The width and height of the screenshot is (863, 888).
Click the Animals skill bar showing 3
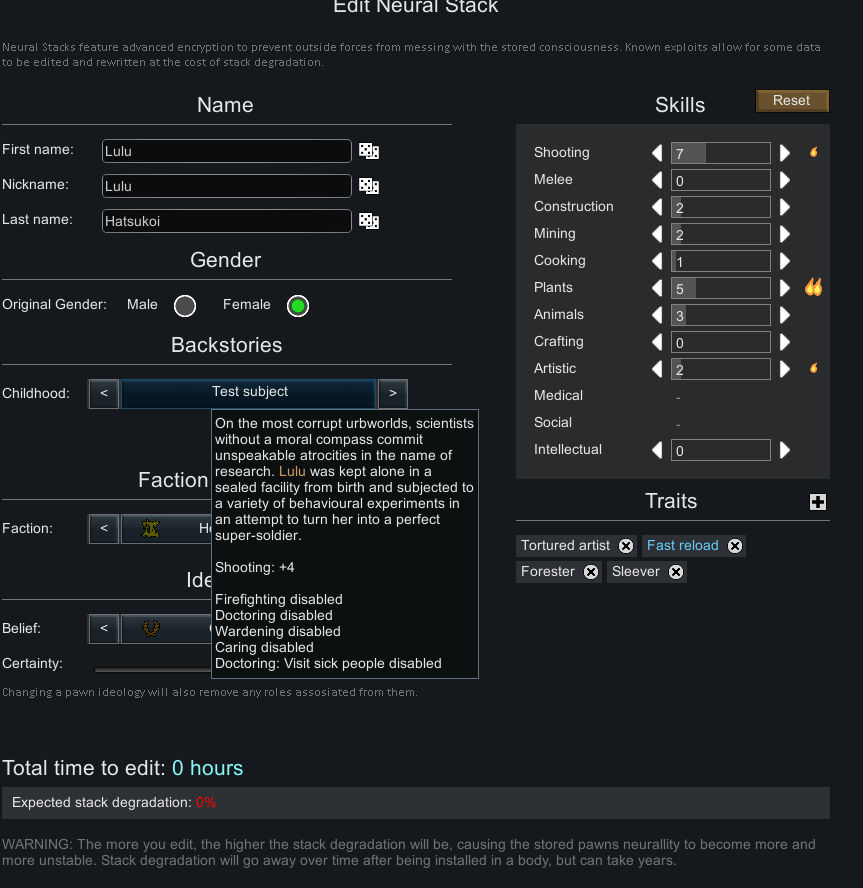point(720,315)
